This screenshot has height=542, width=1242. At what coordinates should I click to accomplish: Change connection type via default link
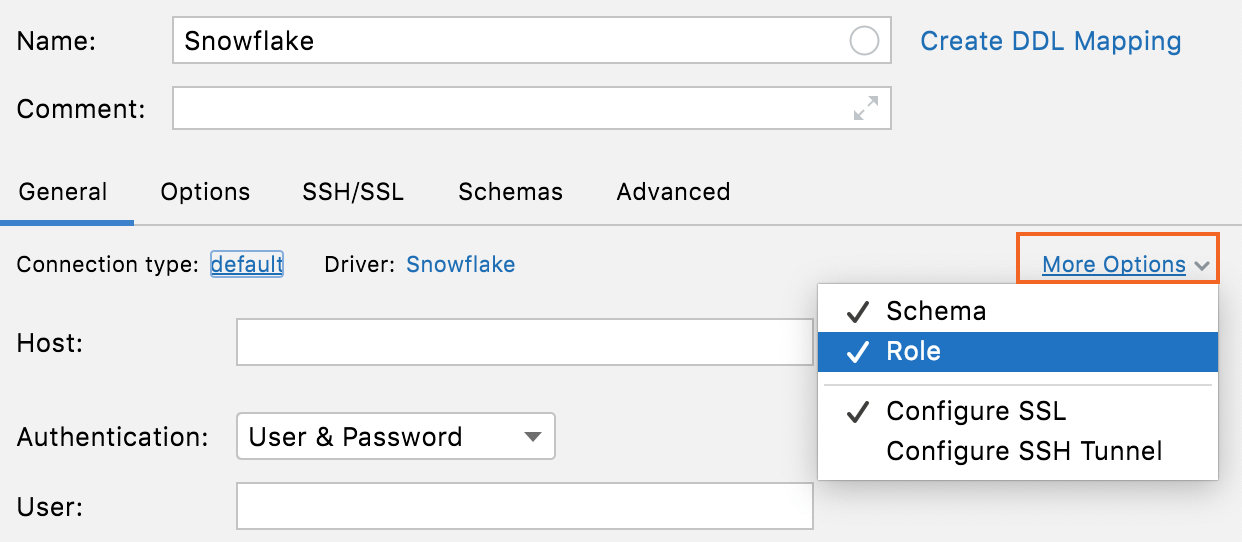pyautogui.click(x=247, y=265)
